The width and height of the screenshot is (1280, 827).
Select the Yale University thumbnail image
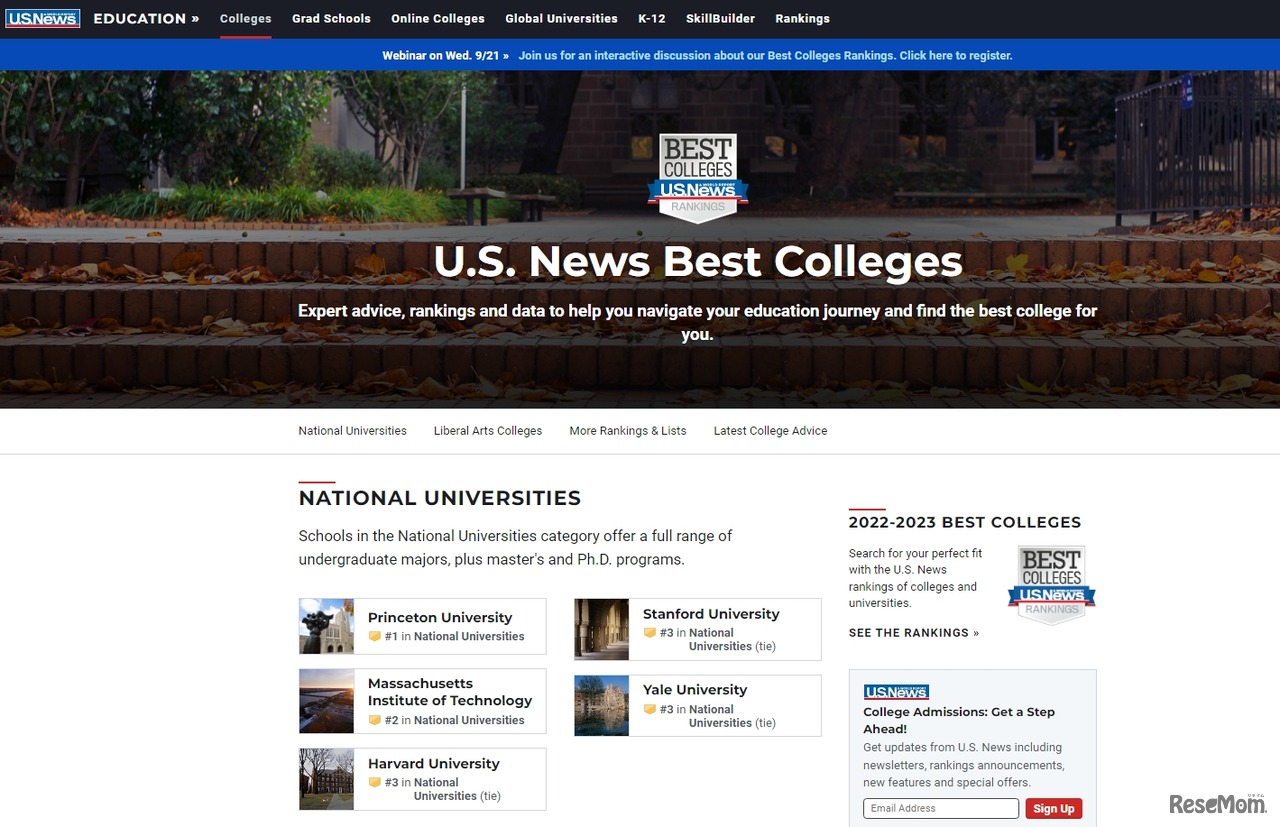[601, 706]
